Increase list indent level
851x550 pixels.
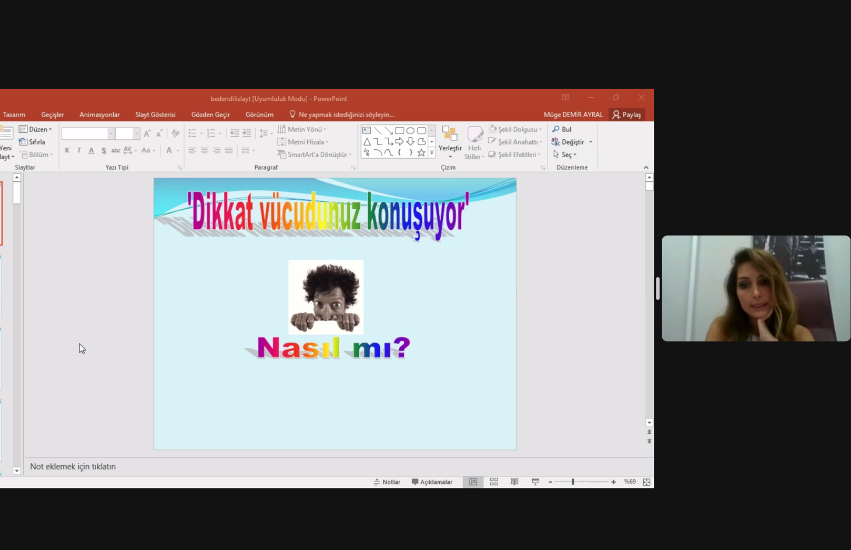[247, 133]
